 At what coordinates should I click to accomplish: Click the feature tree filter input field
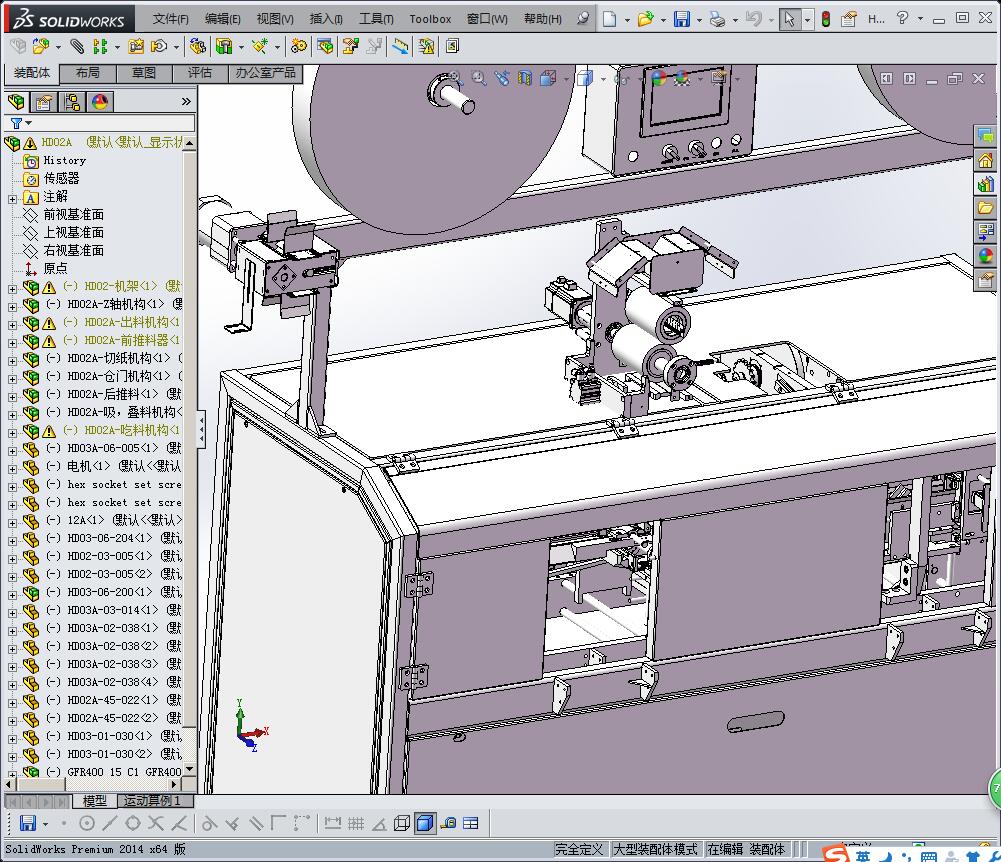pos(110,123)
